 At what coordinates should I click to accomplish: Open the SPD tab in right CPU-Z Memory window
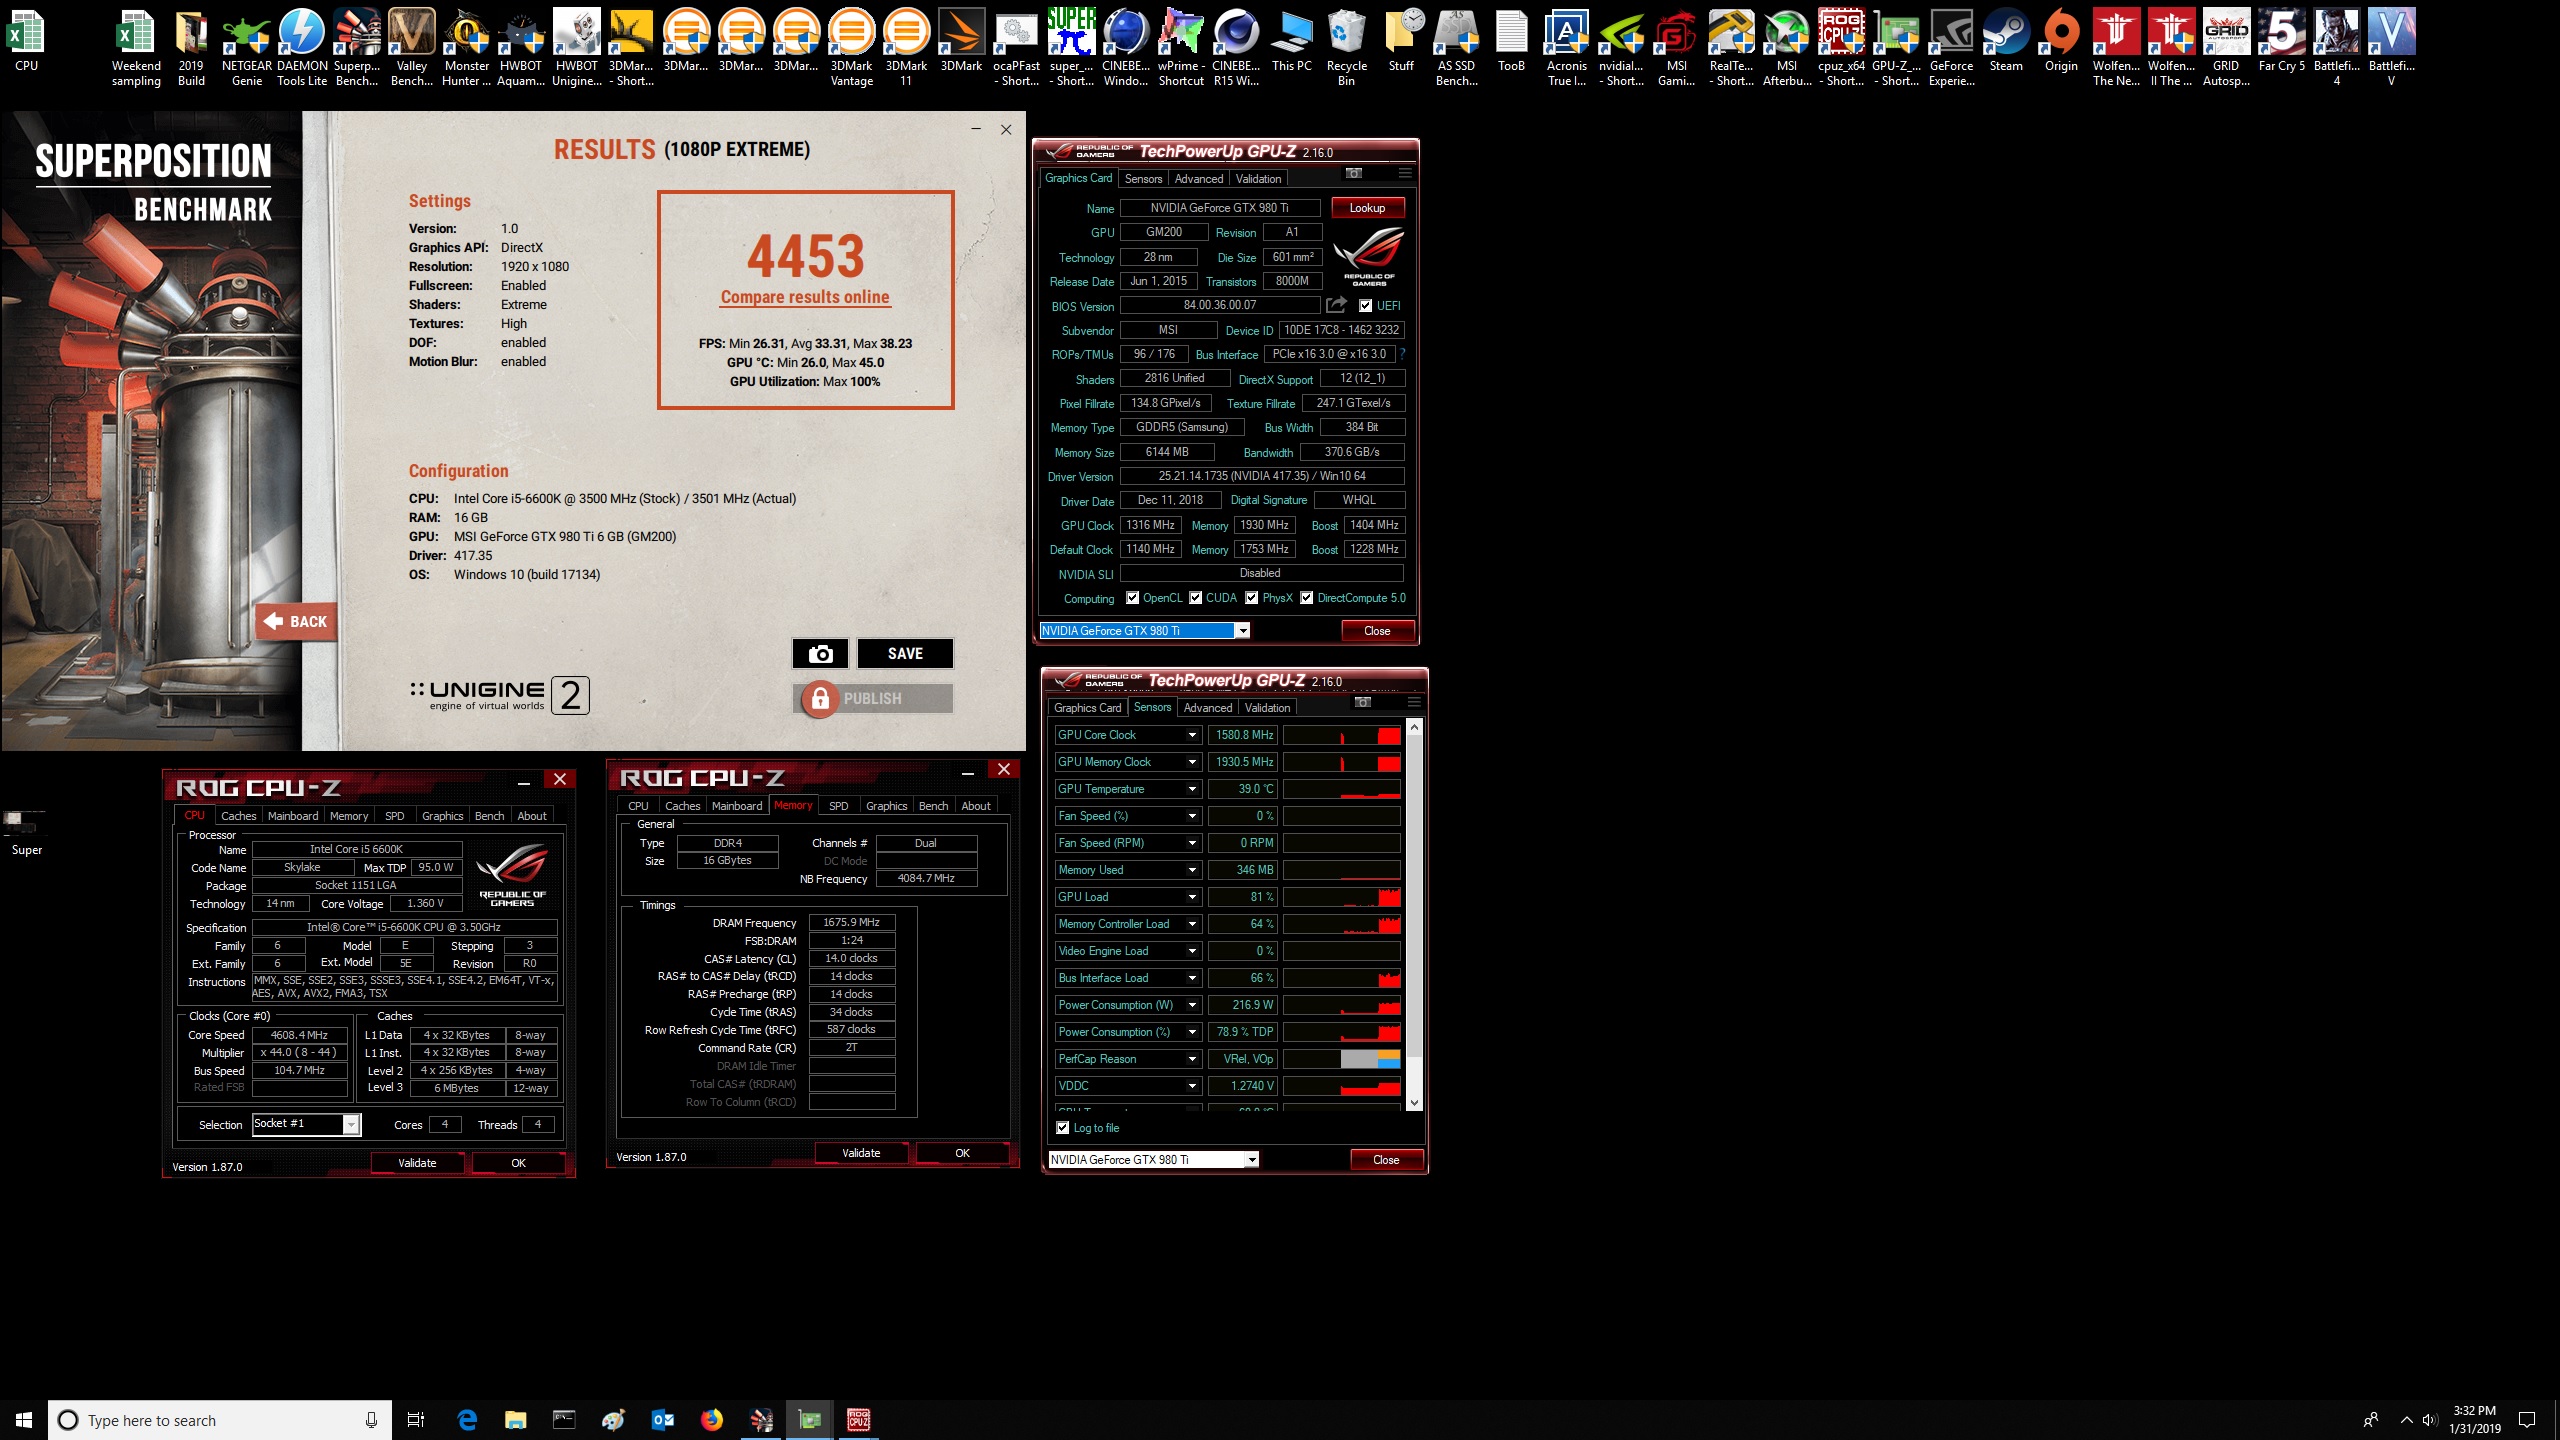838,806
